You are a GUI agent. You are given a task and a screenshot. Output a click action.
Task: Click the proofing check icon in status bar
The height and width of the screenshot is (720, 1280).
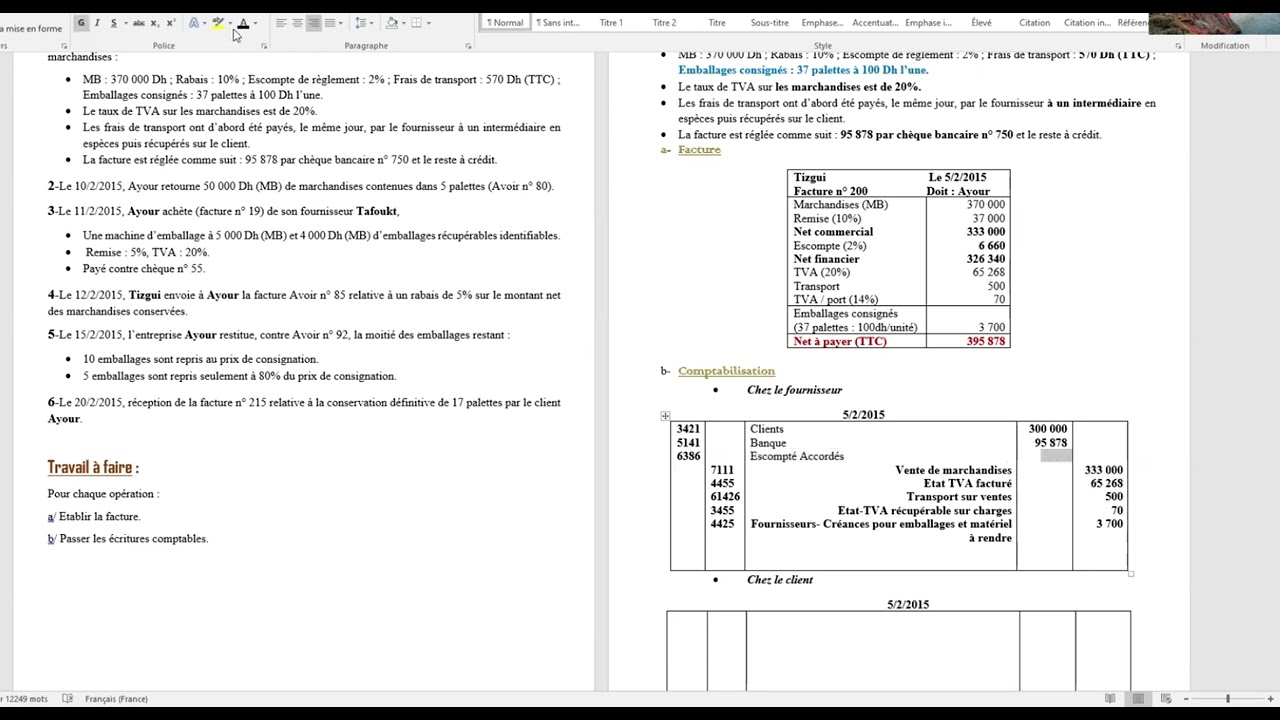coord(67,699)
